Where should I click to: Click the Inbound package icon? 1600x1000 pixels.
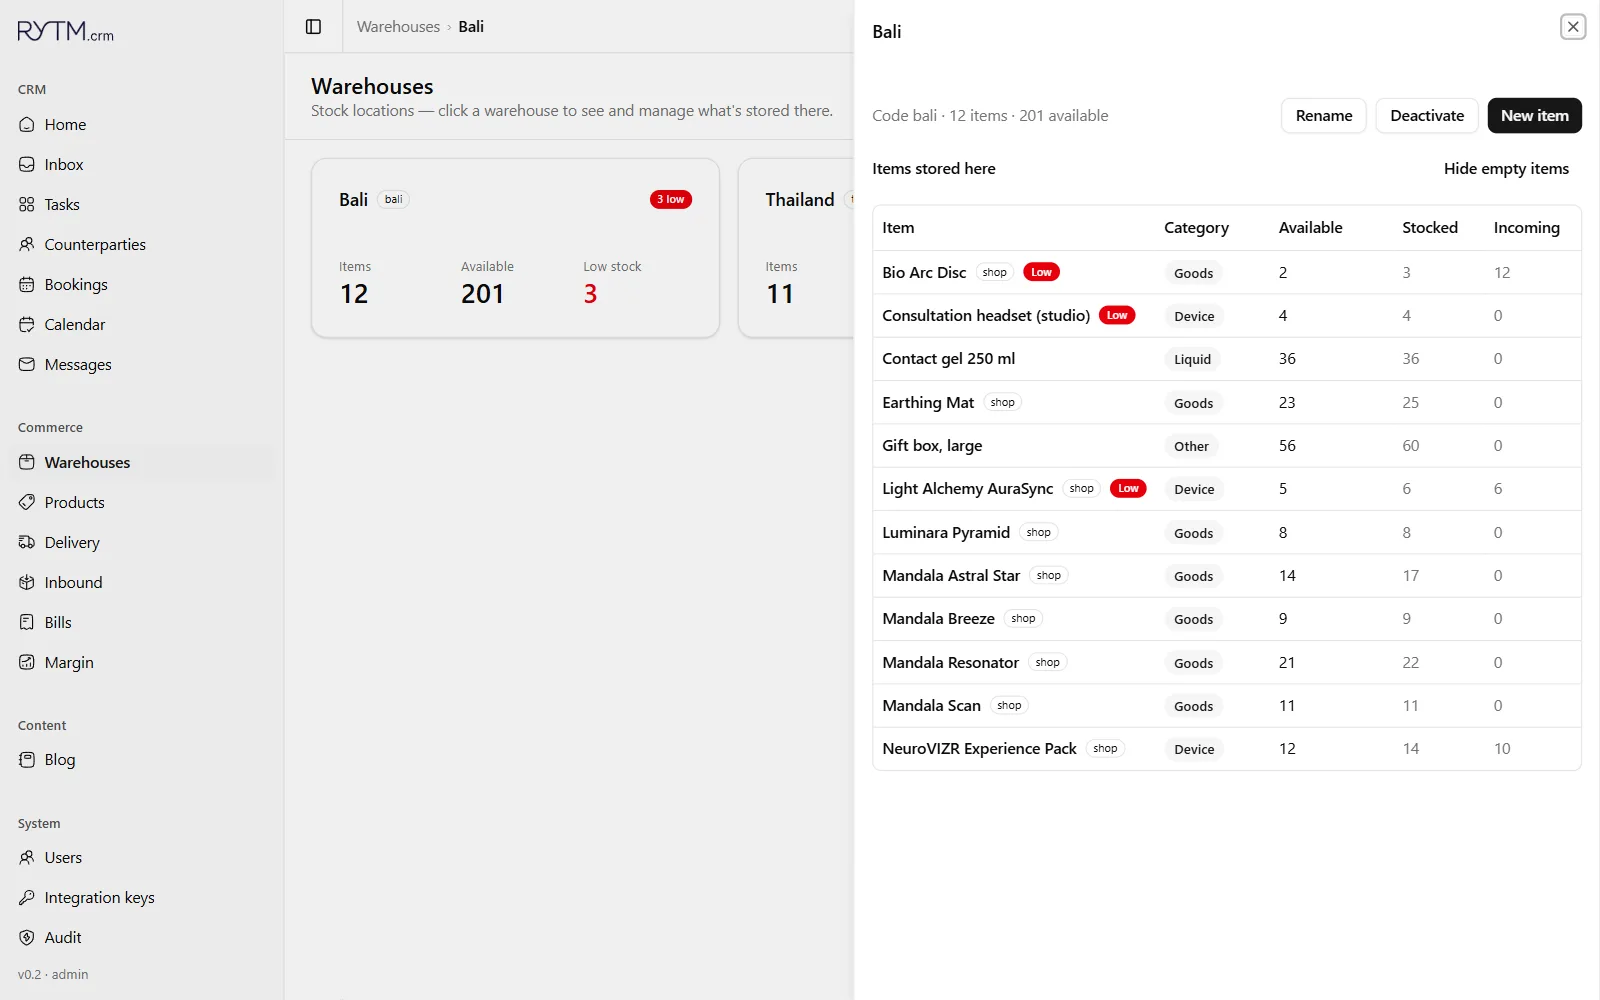(x=27, y=583)
